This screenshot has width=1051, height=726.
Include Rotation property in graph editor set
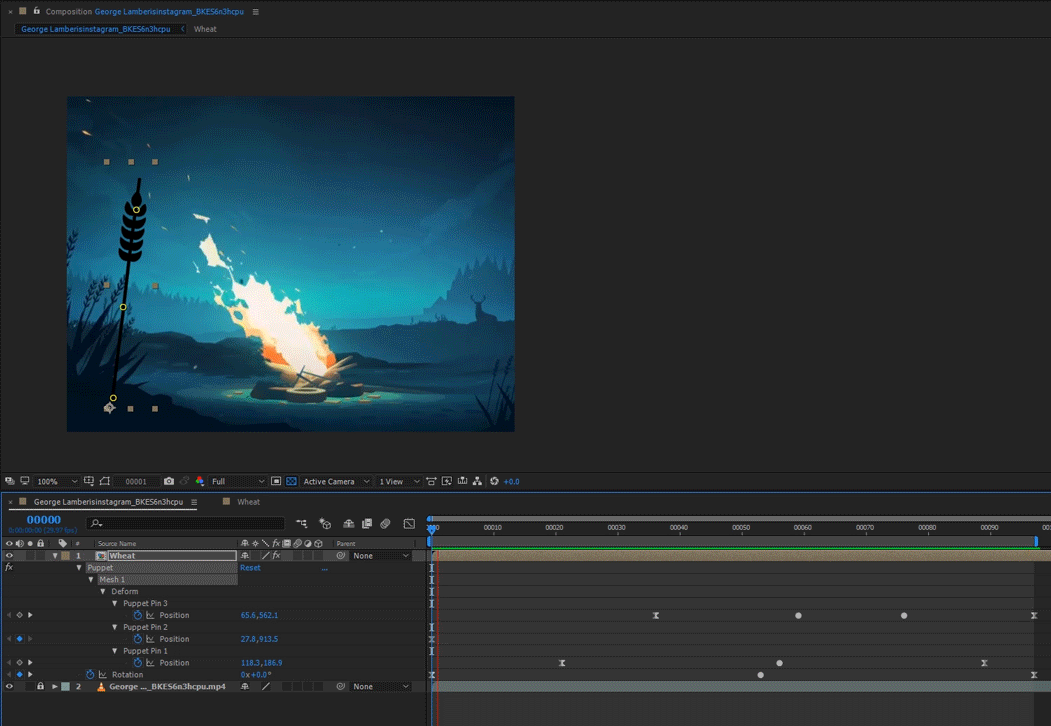point(103,674)
